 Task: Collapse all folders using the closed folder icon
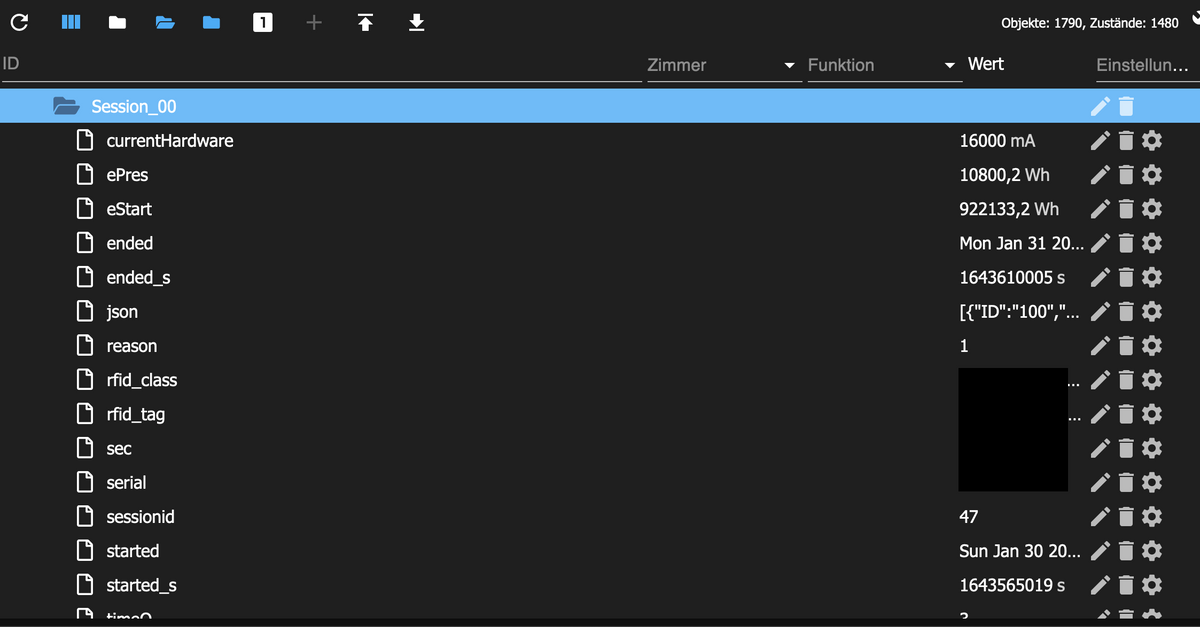click(117, 22)
